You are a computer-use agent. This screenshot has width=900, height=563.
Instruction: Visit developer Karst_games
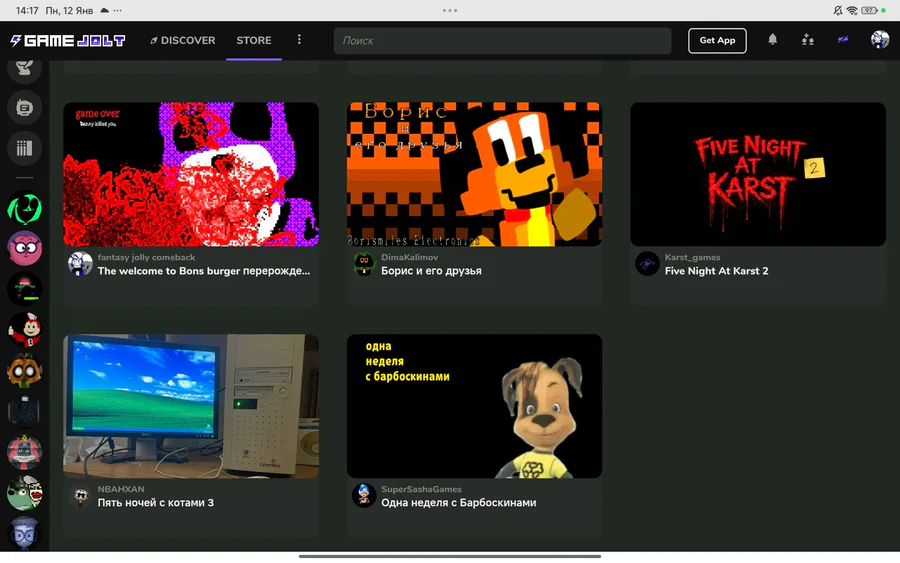click(692, 258)
